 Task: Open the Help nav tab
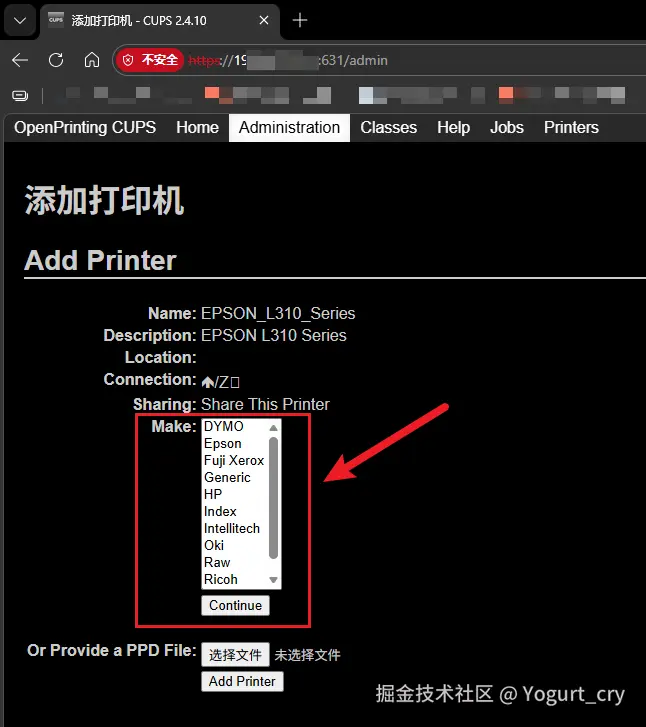click(x=453, y=128)
